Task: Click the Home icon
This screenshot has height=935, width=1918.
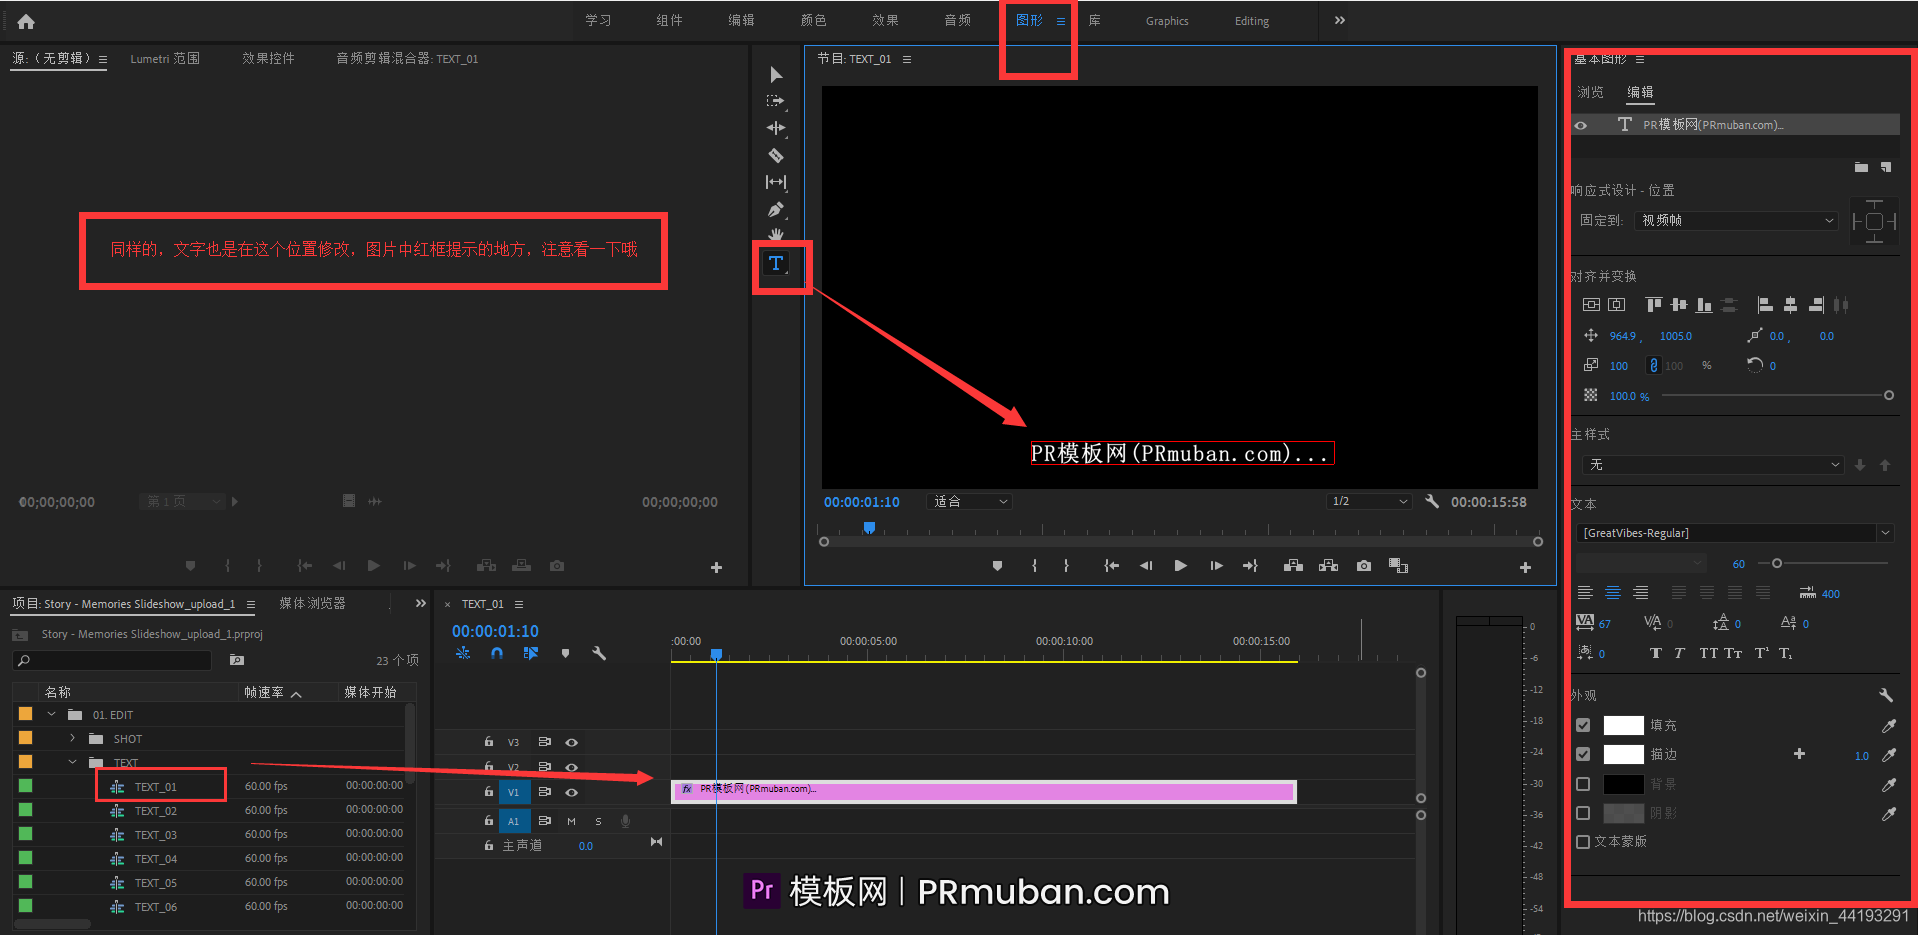Action: click(x=26, y=21)
